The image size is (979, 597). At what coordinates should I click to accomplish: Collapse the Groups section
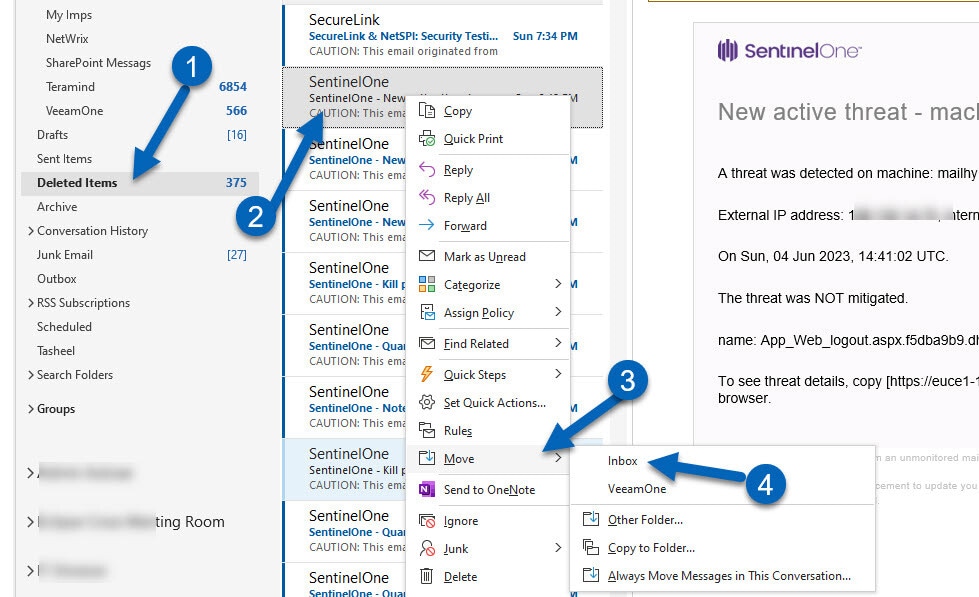click(30, 409)
